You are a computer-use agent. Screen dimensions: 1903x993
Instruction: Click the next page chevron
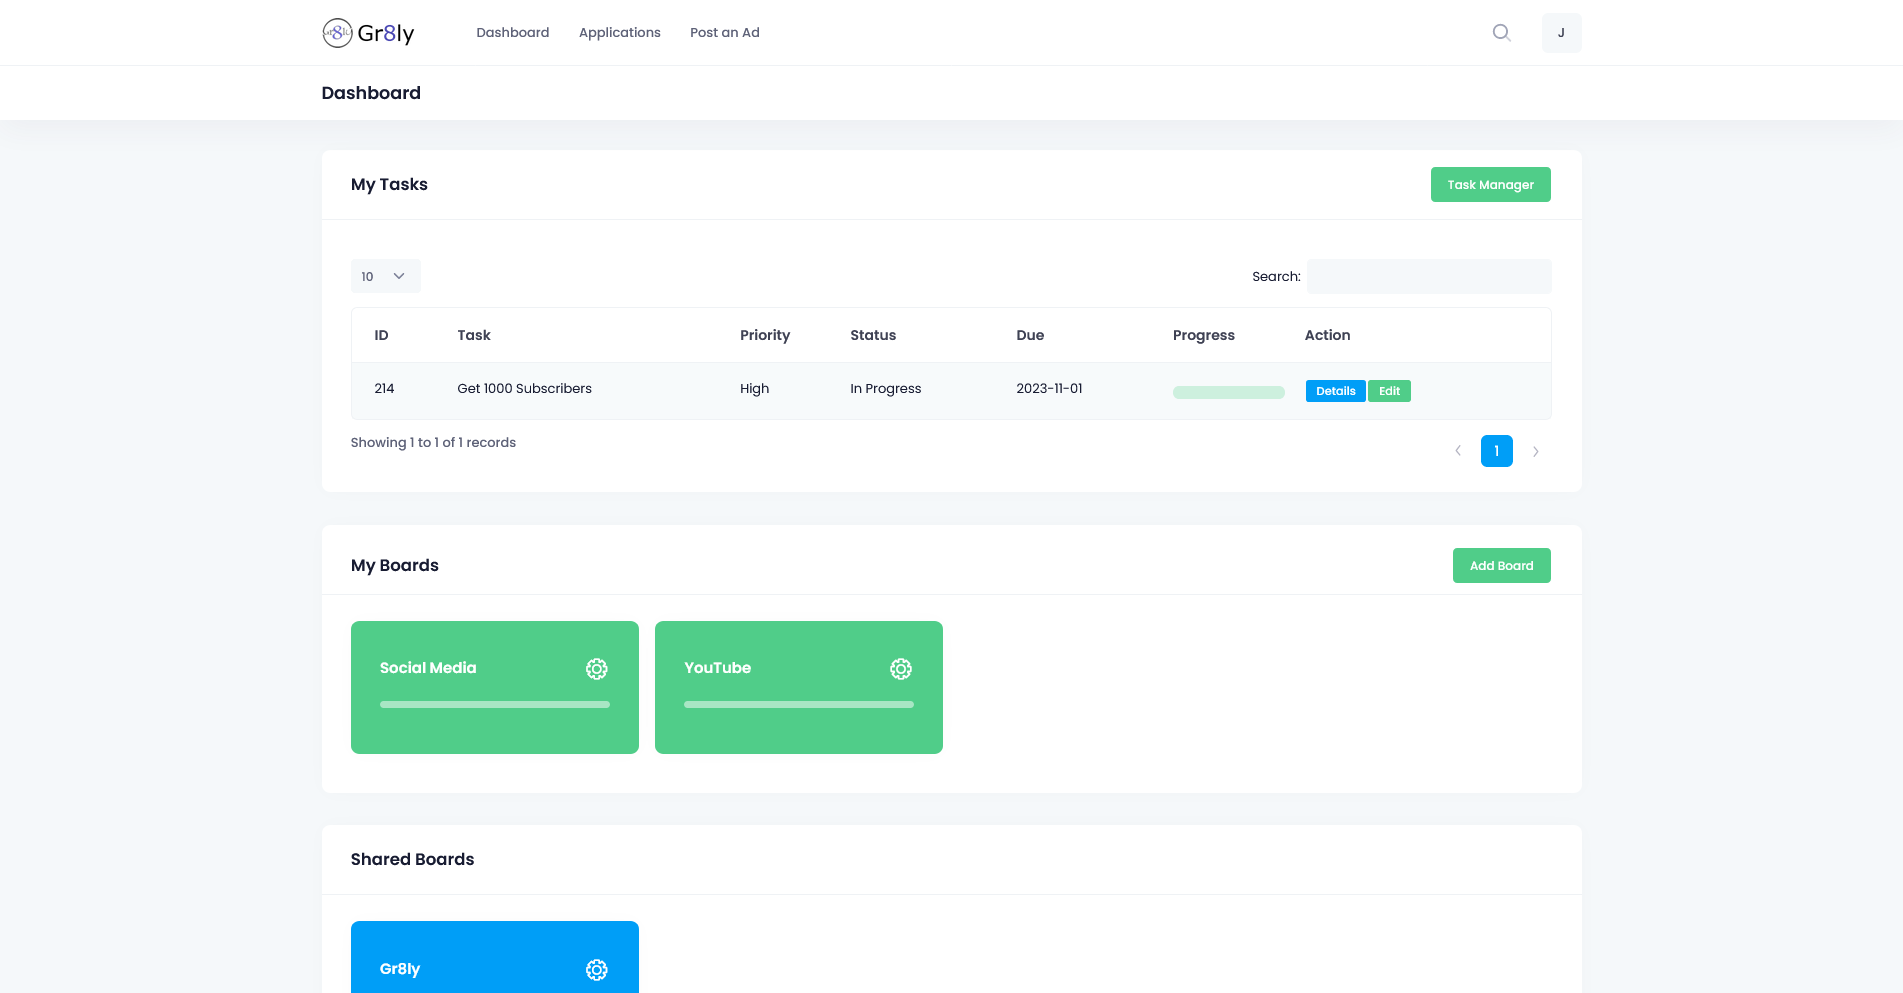click(1536, 451)
